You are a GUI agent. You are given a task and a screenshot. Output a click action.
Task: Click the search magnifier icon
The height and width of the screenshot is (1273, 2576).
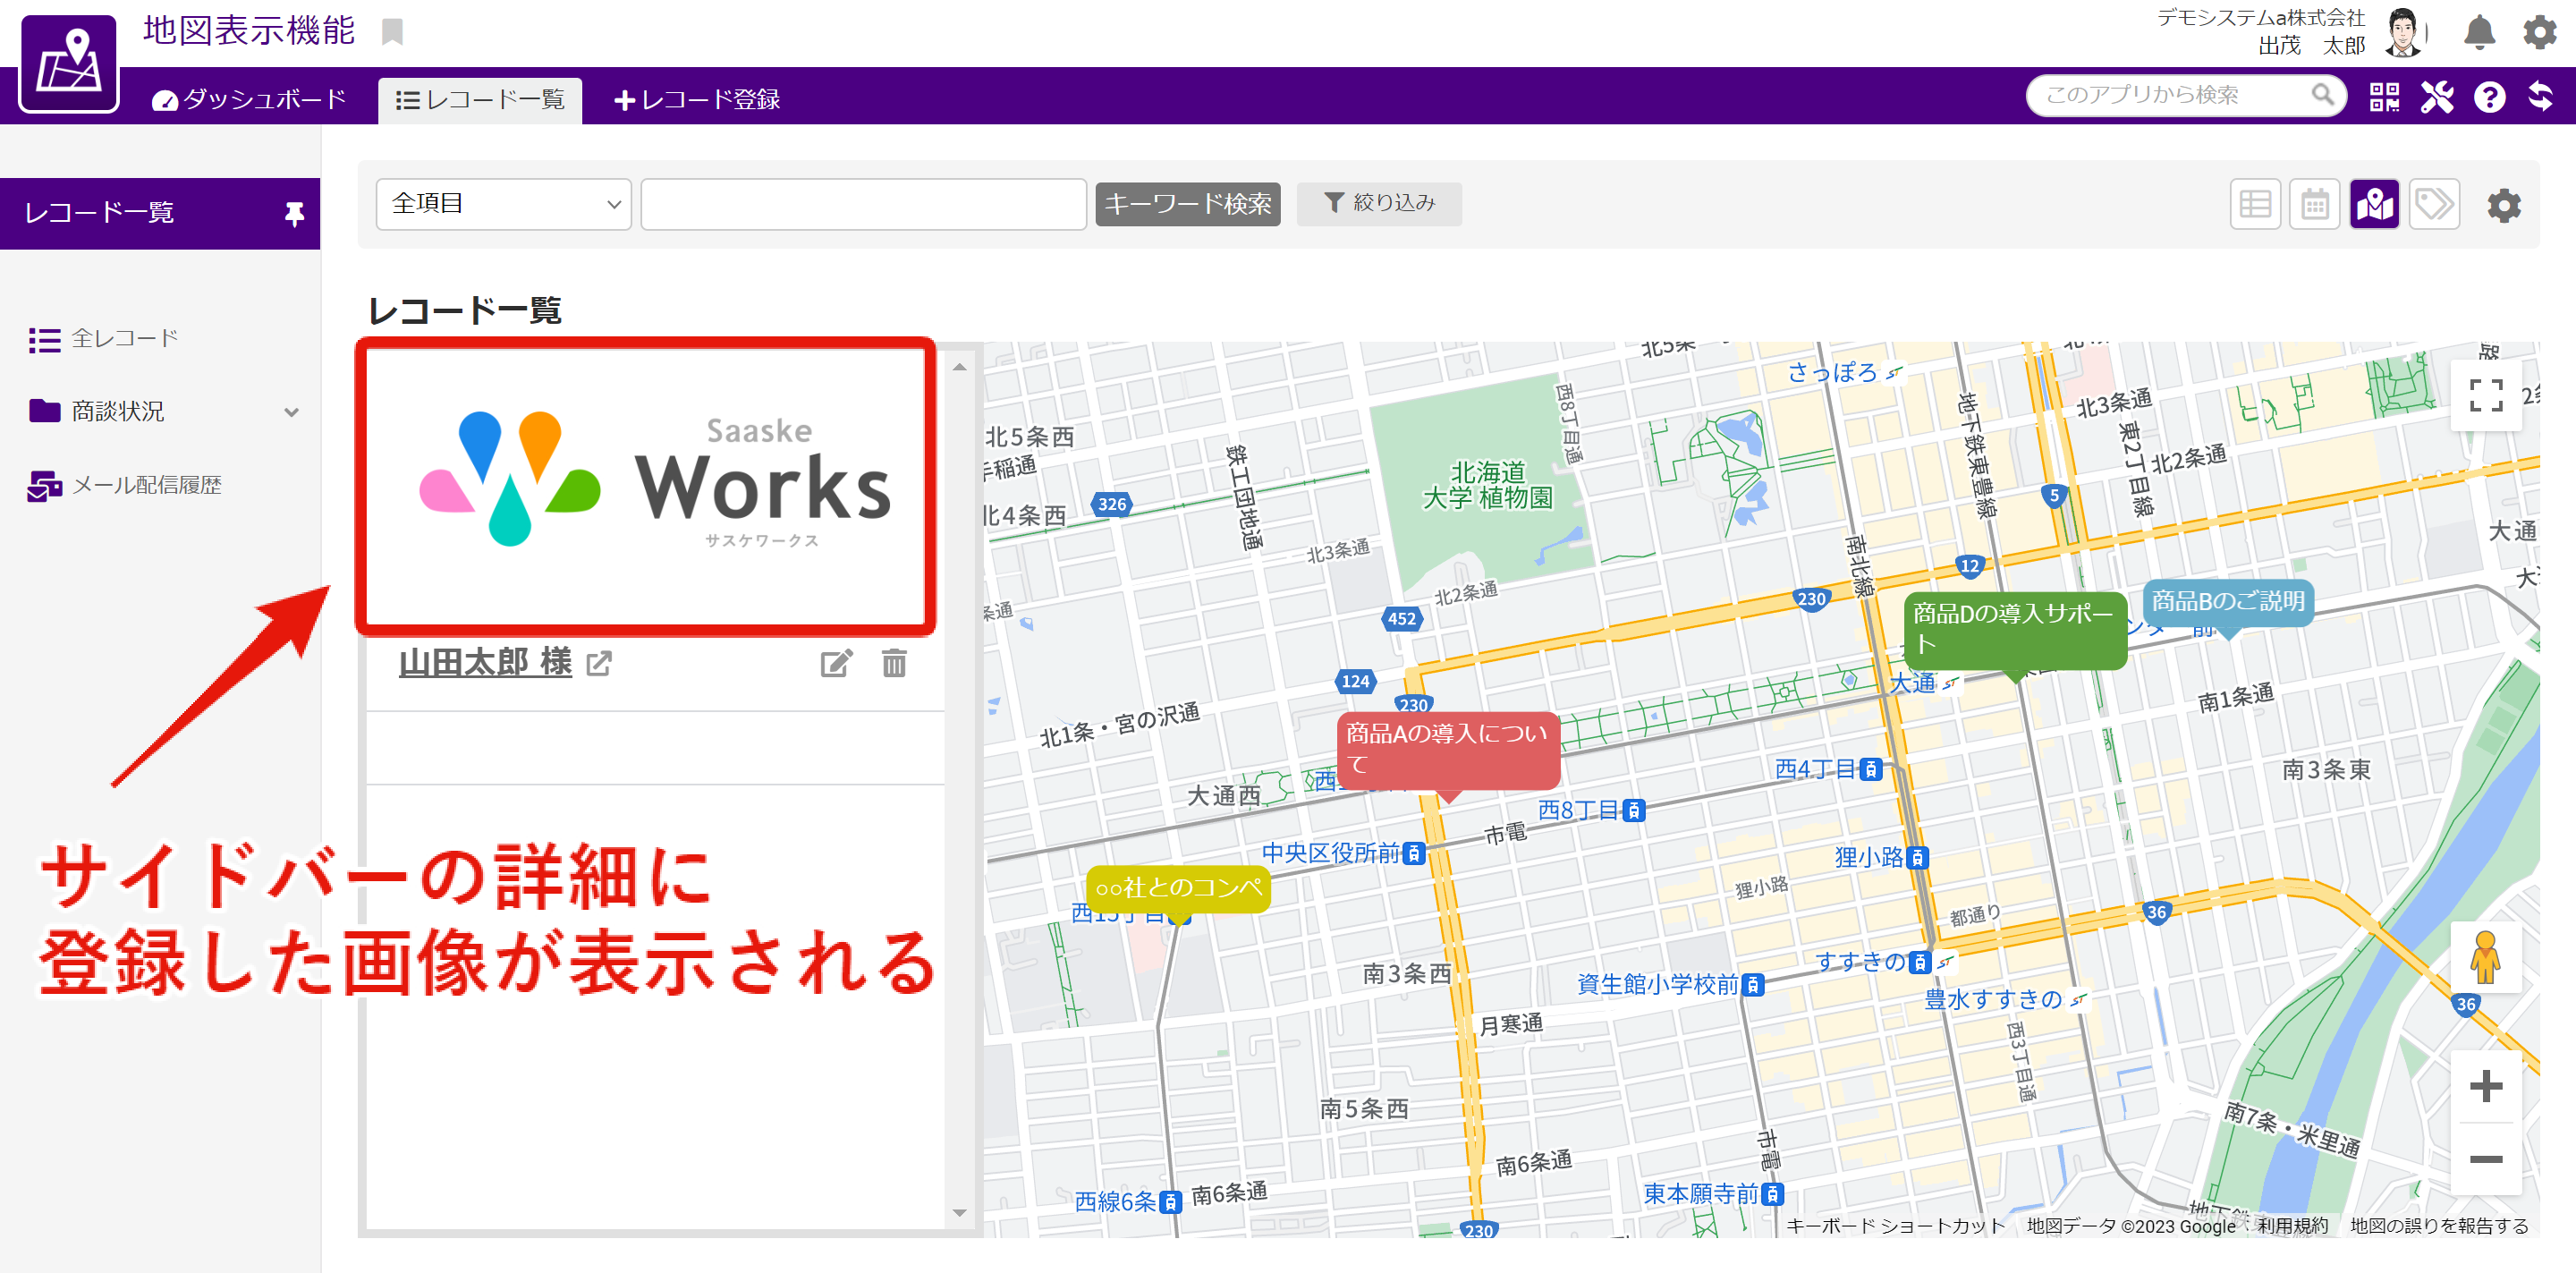point(2322,95)
